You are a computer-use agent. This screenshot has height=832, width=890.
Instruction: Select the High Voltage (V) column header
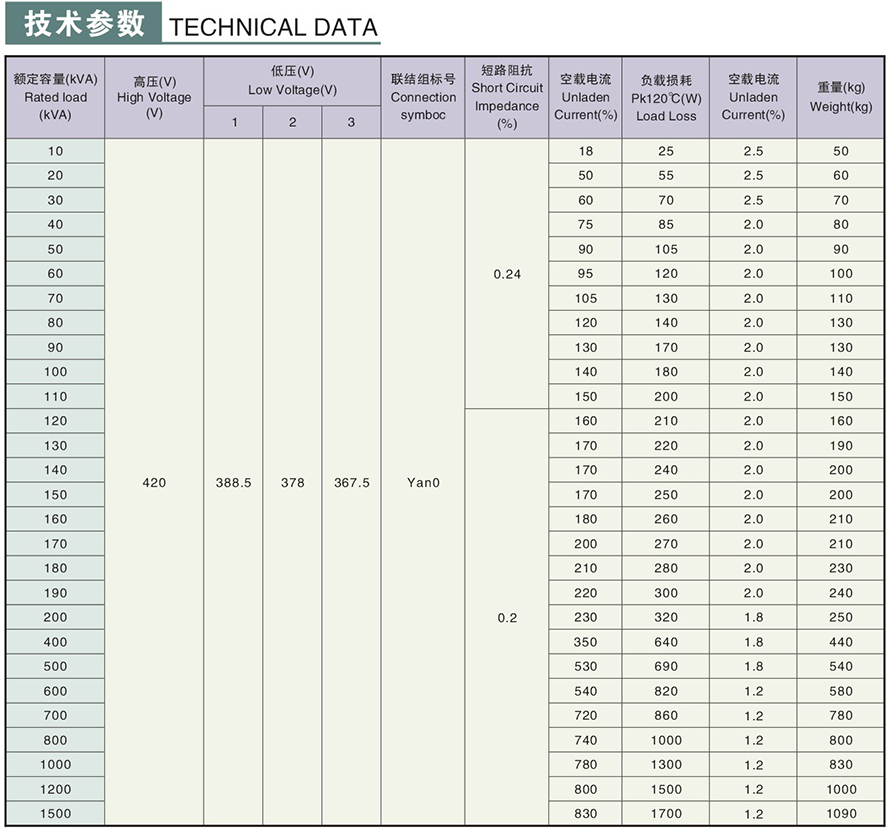pyautogui.click(x=154, y=97)
